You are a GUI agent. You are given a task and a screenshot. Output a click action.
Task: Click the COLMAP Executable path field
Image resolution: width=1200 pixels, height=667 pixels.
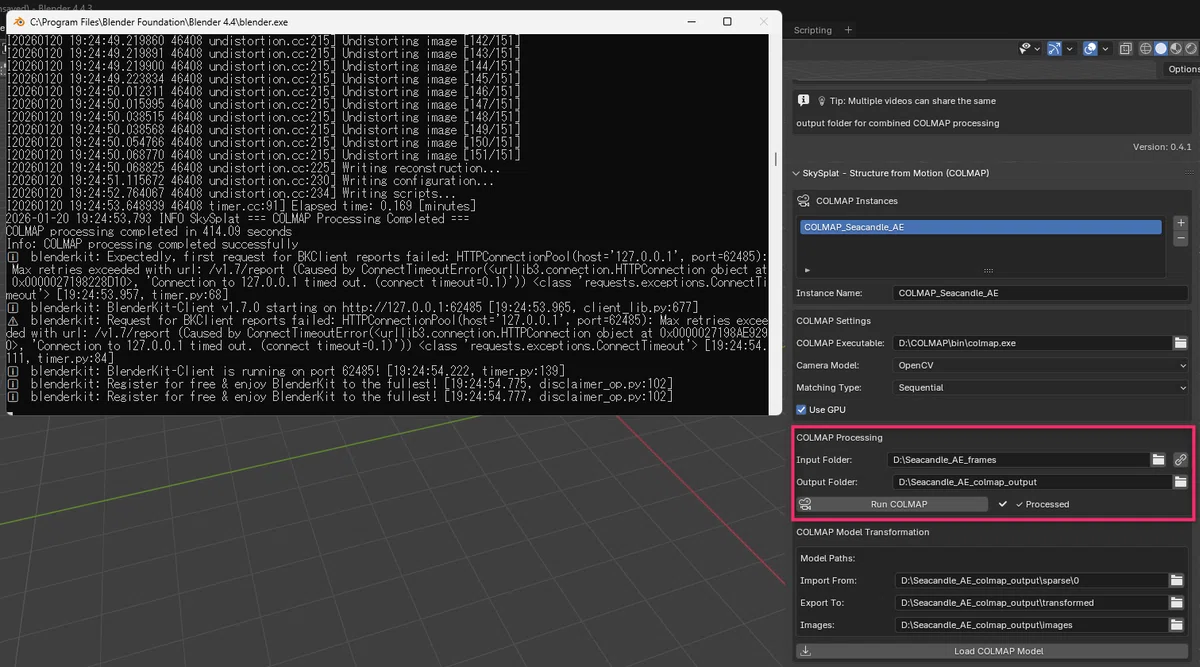[x=1031, y=343]
